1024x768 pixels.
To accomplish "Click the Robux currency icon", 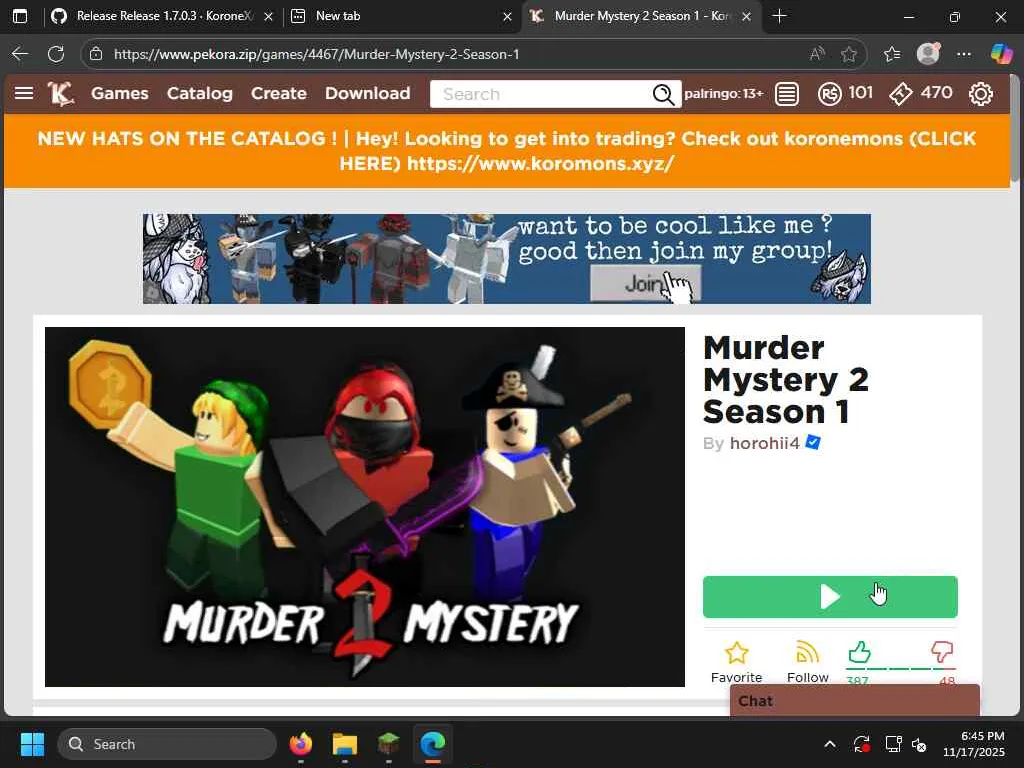I will [x=829, y=94].
